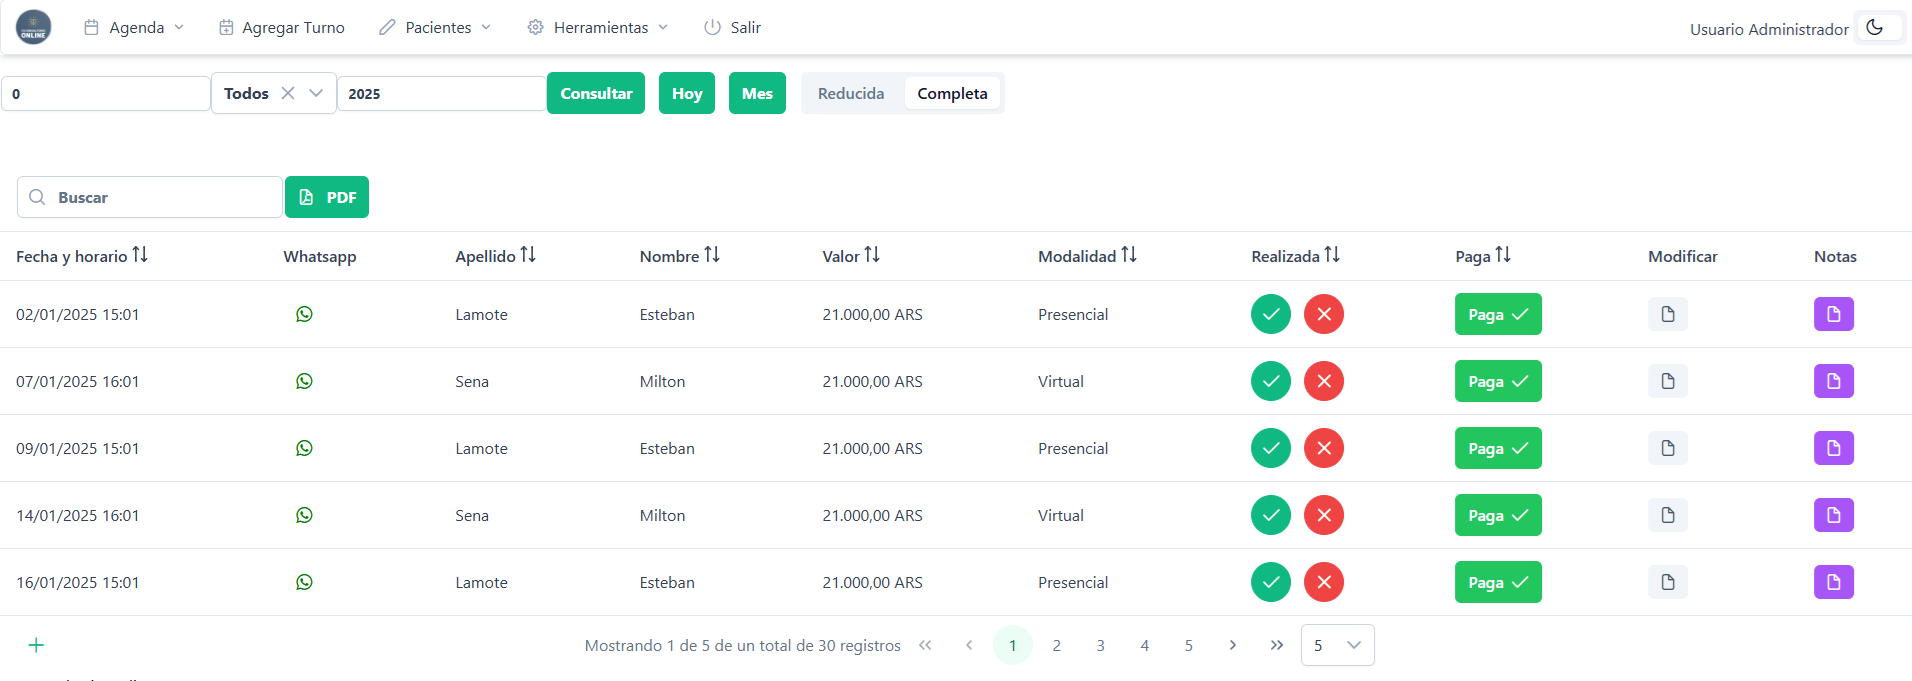
Task: Click the green plus add icon
Action: coord(36,645)
